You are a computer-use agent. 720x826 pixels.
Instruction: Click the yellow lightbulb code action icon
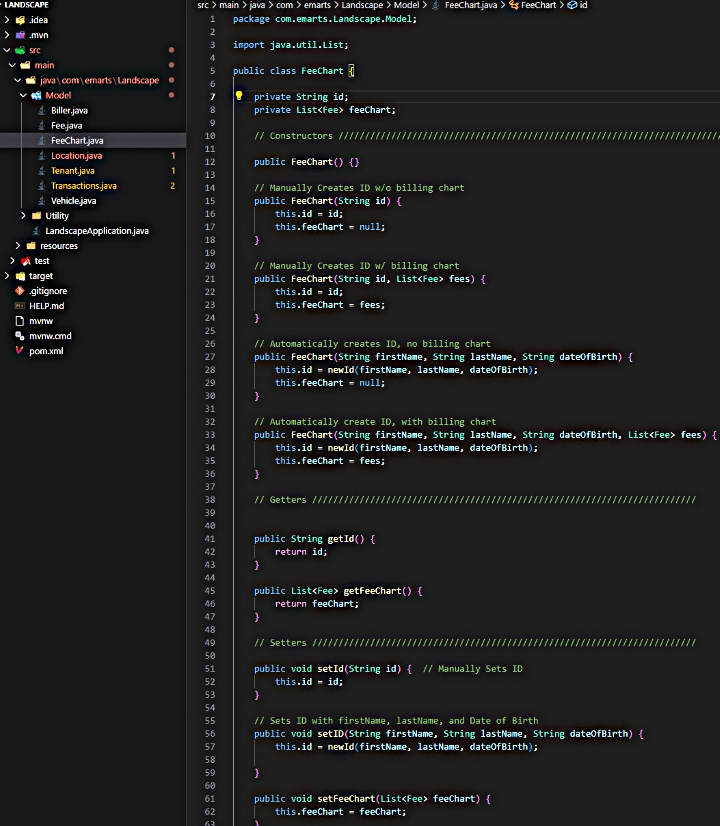click(240, 97)
